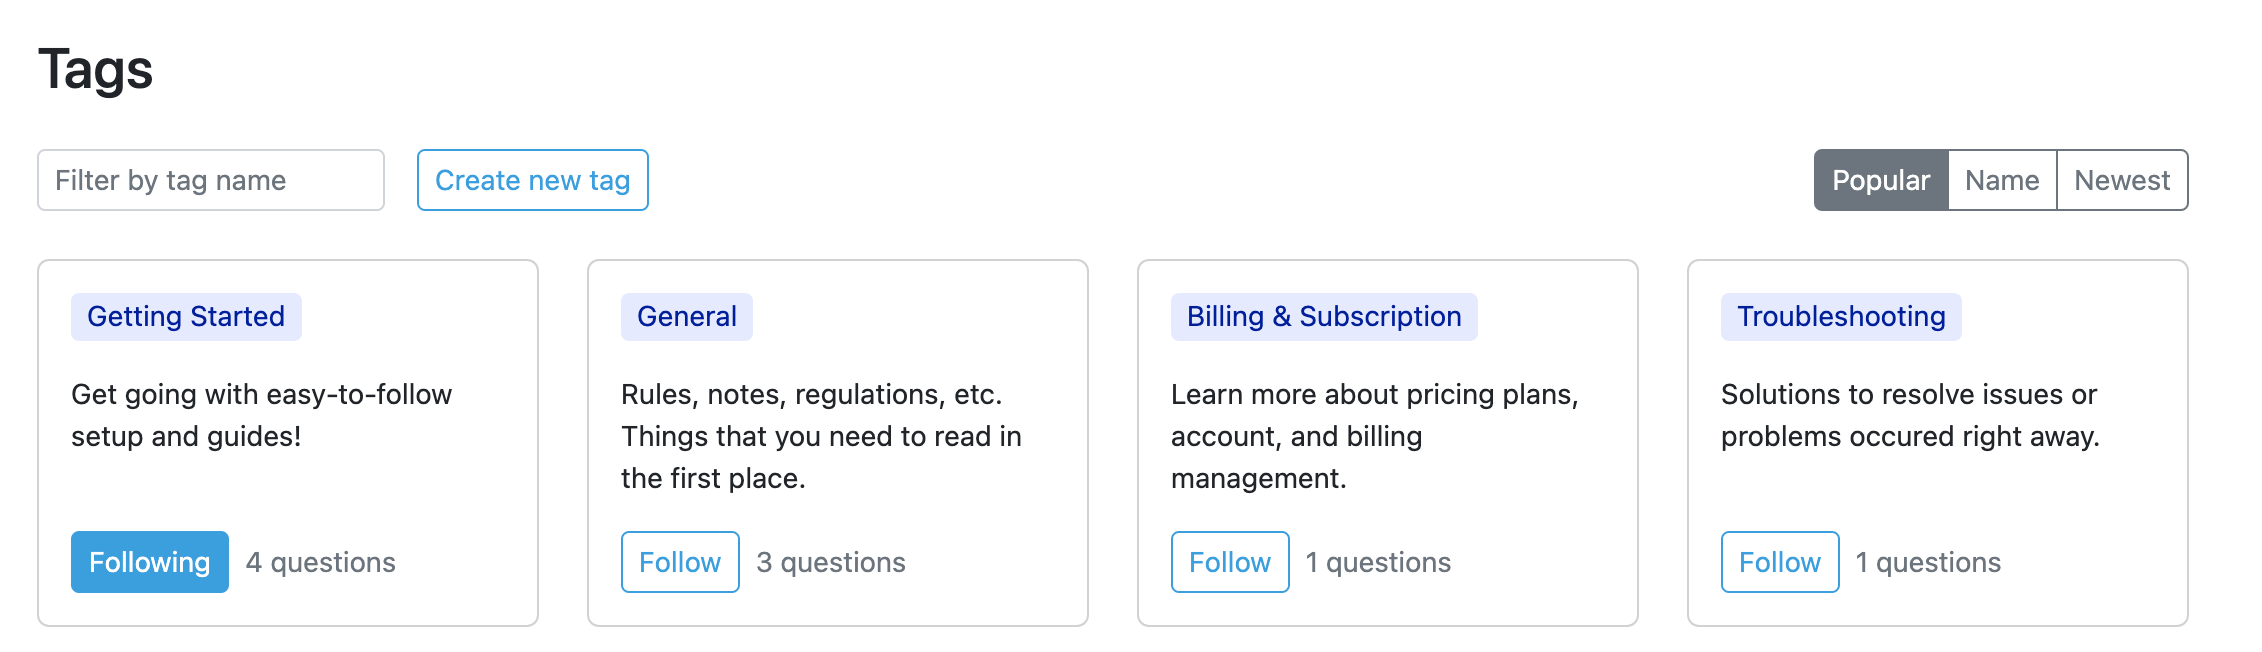Open the 1 question for Troubleshooting
This screenshot has height=652, width=2262.
(1928, 562)
